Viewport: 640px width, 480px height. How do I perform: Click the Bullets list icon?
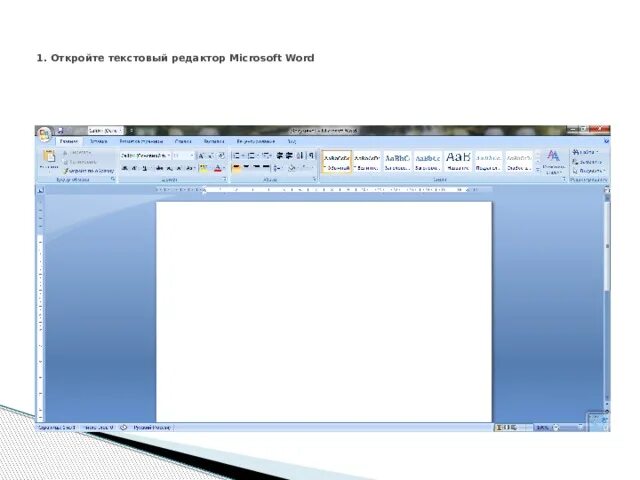tap(237, 156)
